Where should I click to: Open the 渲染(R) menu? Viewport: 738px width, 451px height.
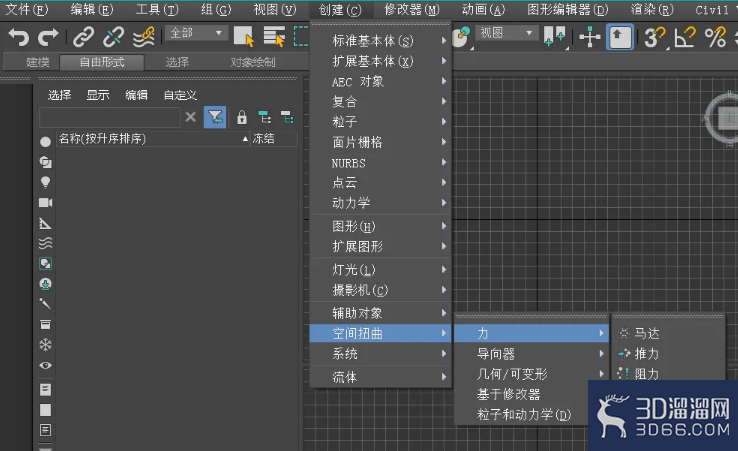coord(652,9)
